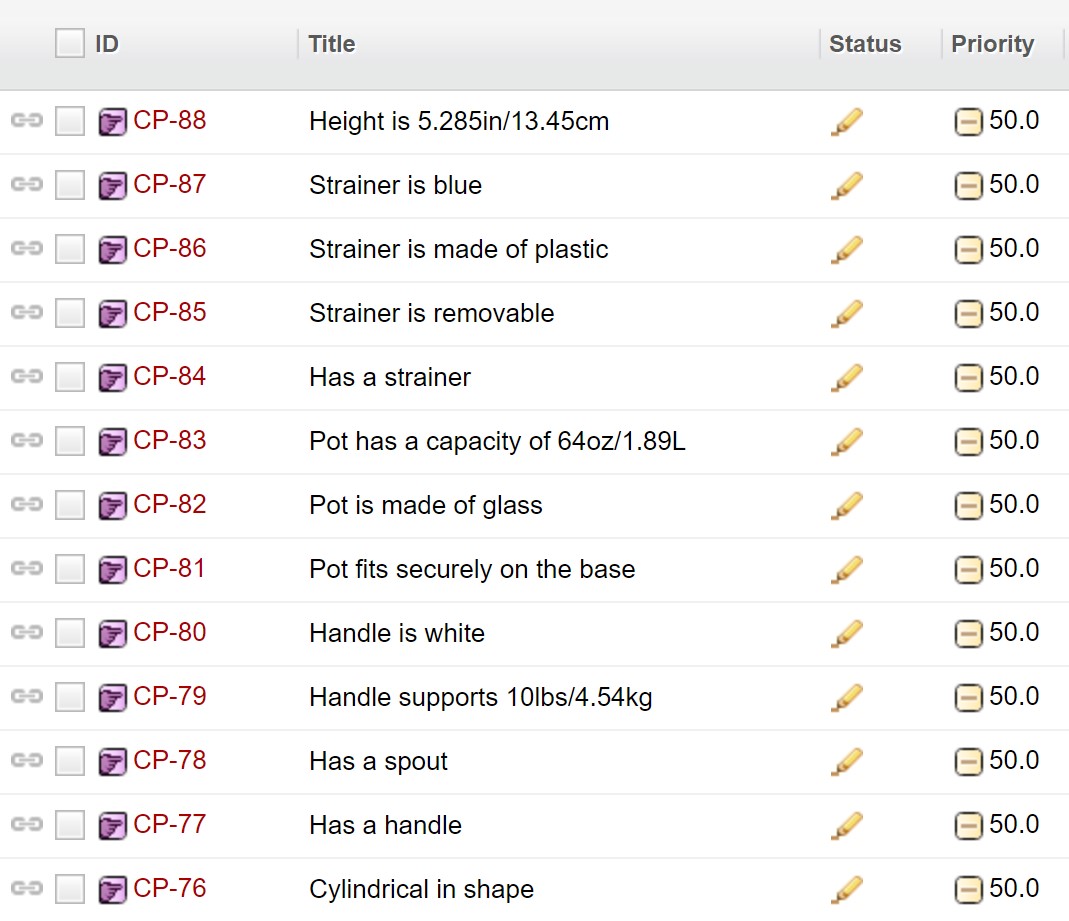Click the link icon beside CP-88
This screenshot has height=921, width=1069.
click(26, 121)
